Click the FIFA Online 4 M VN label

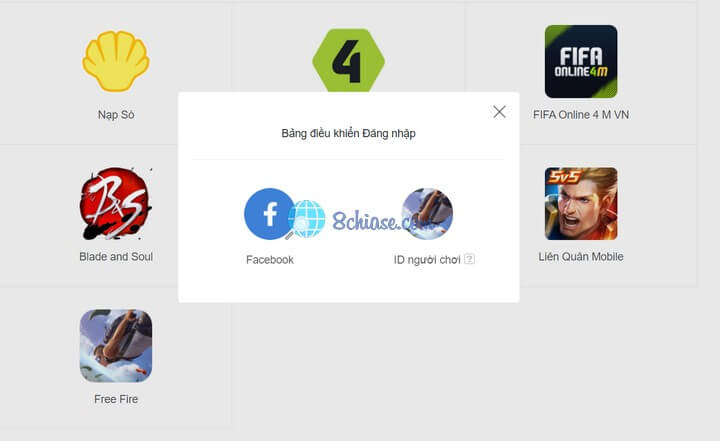(x=581, y=114)
